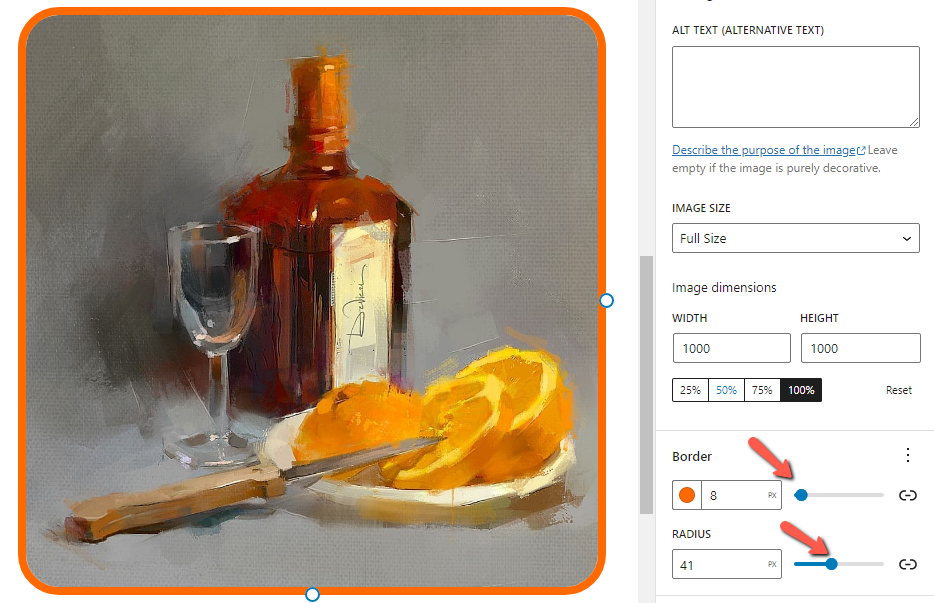
Task: Click into the Alt Text textarea
Action: tap(796, 86)
